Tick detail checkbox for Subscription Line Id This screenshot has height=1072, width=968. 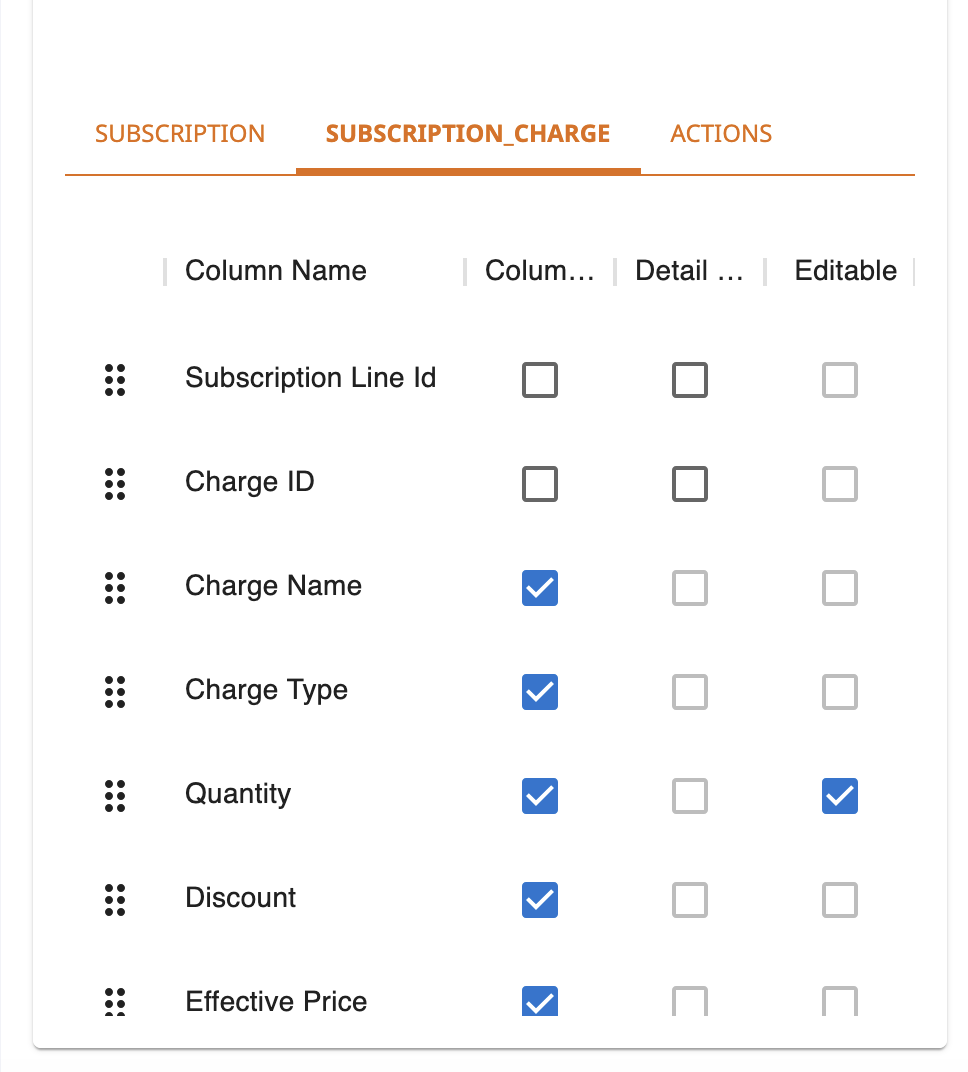pyautogui.click(x=690, y=379)
